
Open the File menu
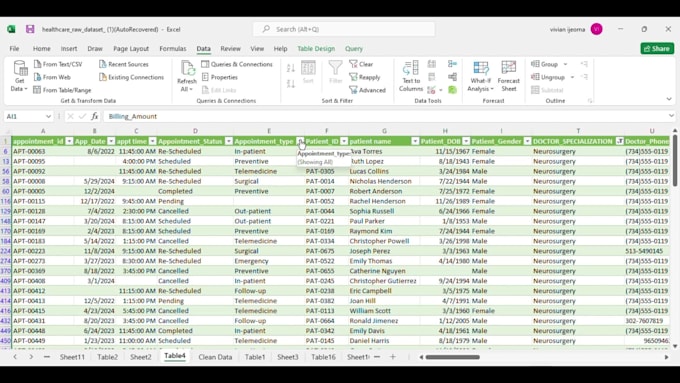(x=14, y=49)
